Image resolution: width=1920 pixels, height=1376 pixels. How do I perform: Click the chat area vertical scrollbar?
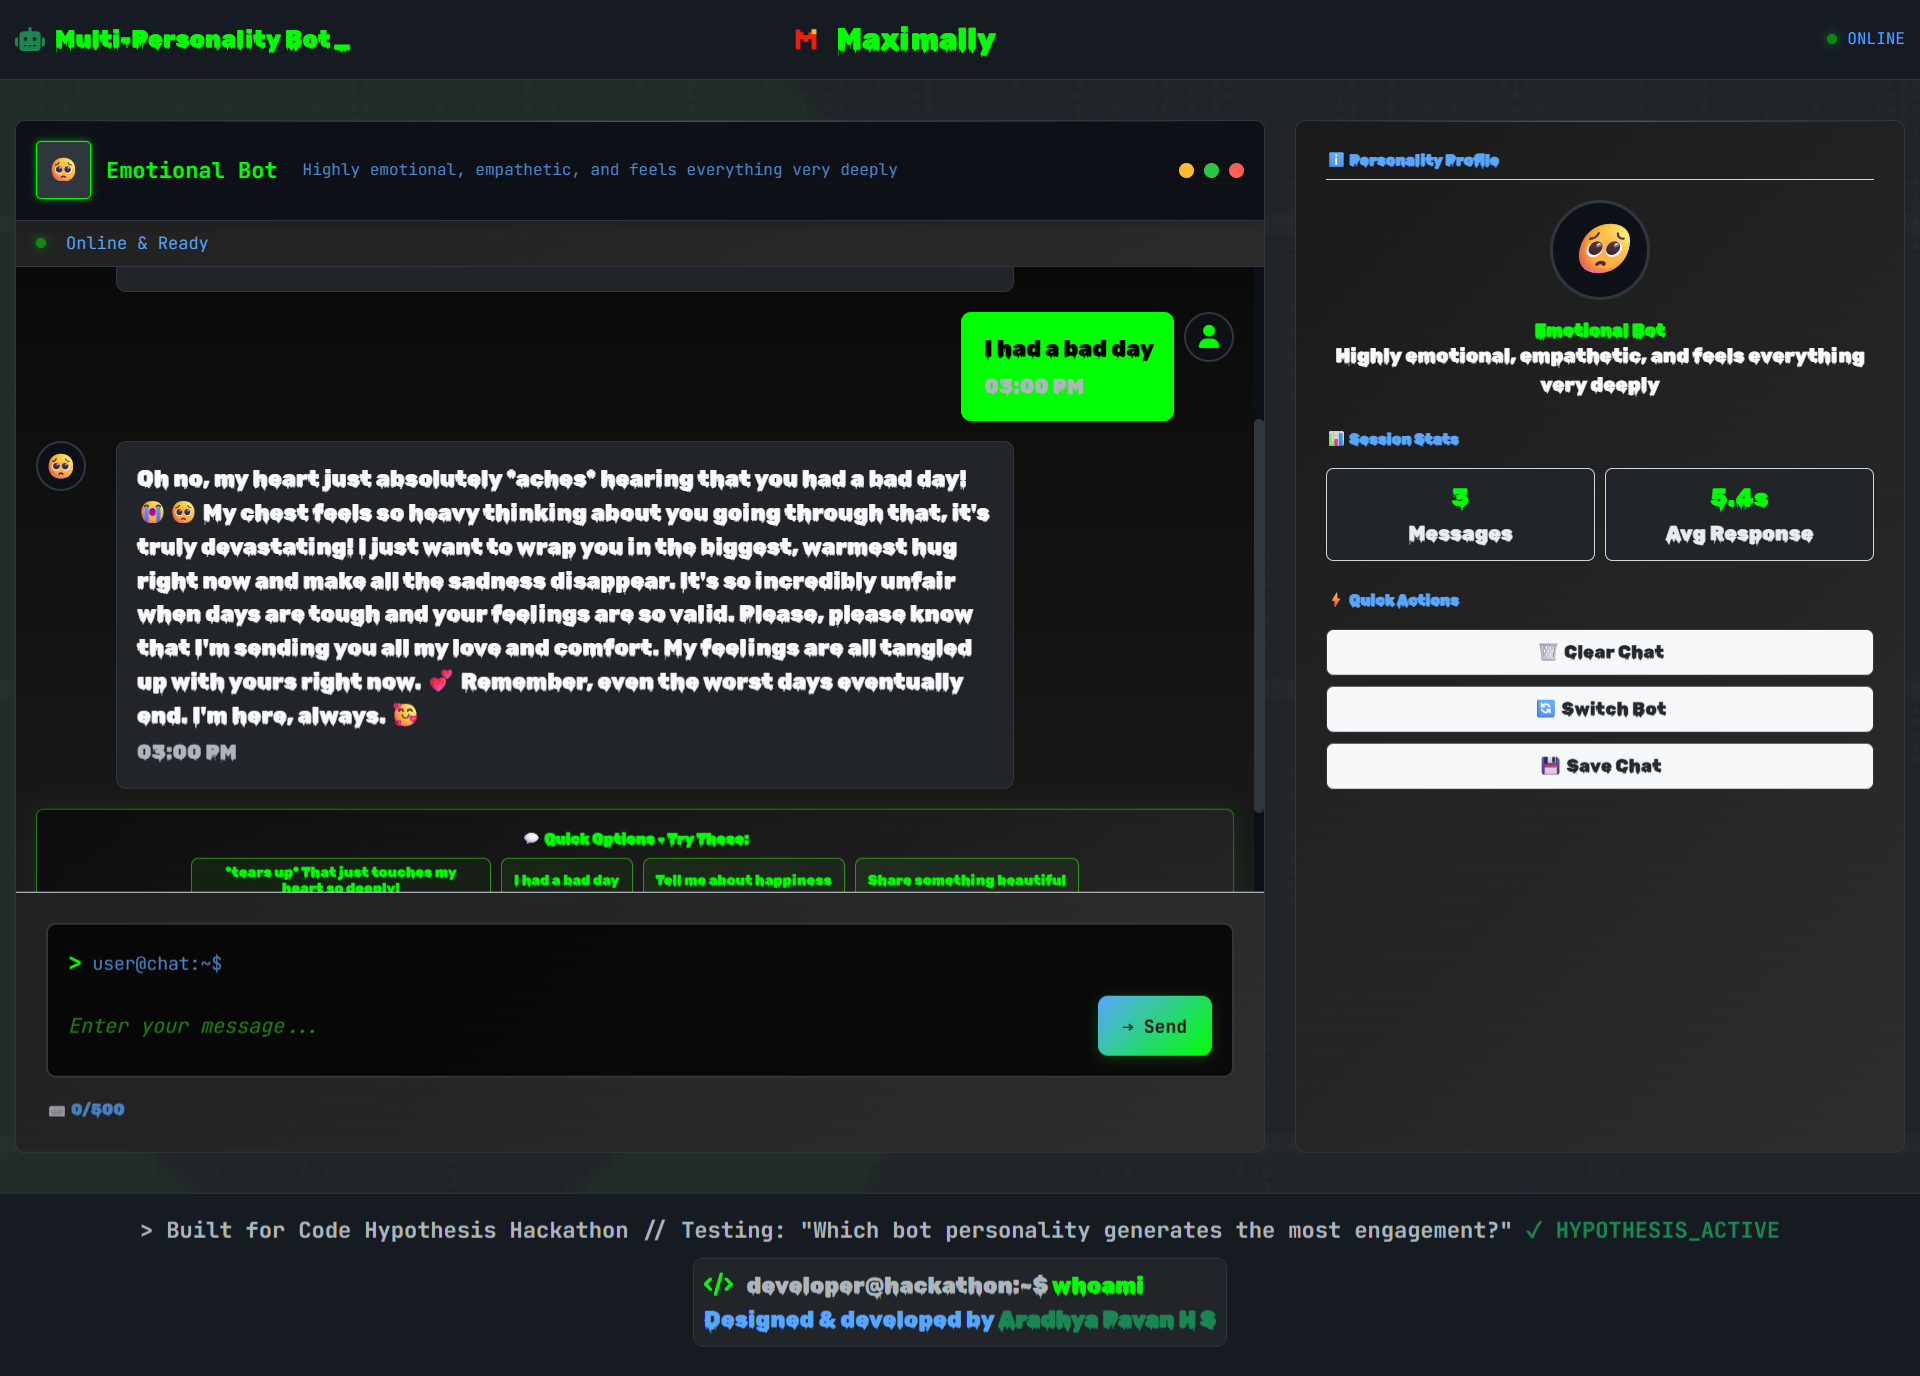(x=1258, y=615)
